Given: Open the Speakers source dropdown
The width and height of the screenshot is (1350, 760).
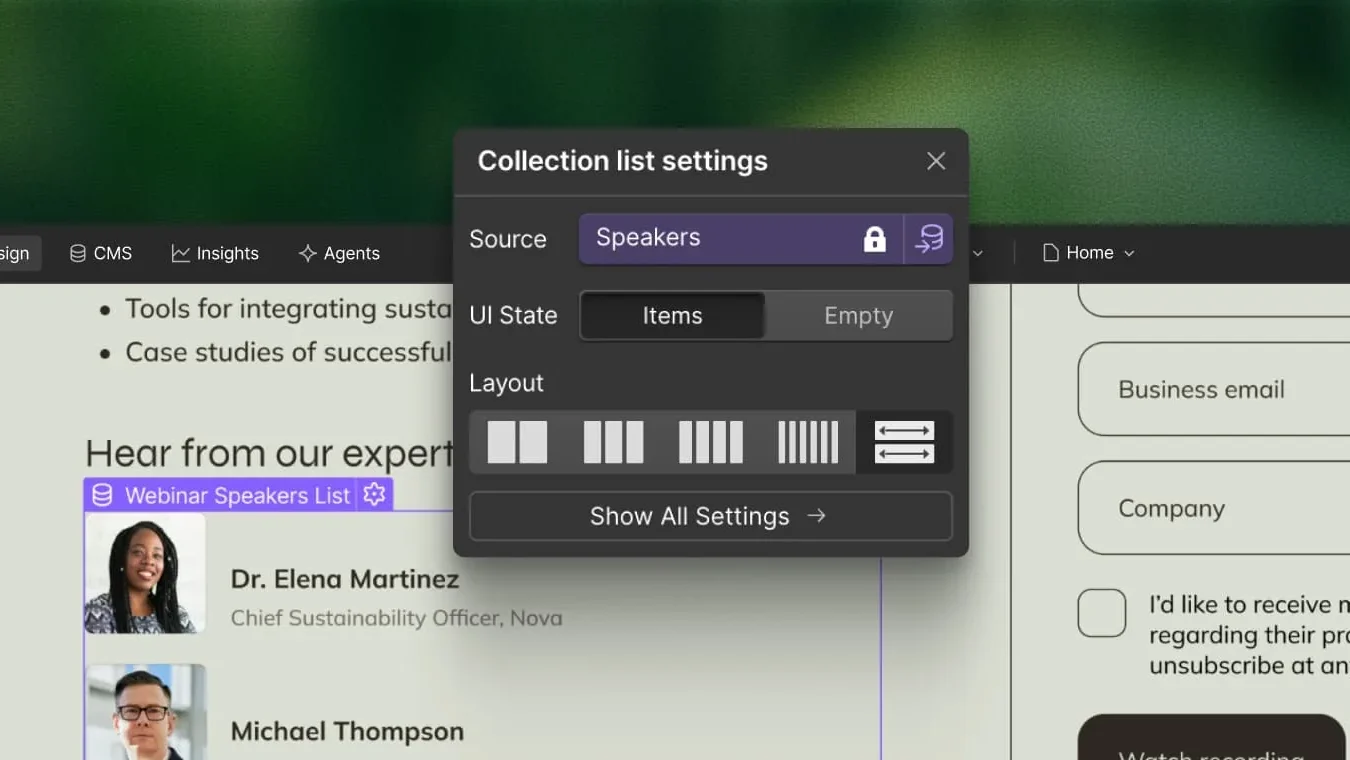Looking at the screenshot, I should tap(740, 239).
